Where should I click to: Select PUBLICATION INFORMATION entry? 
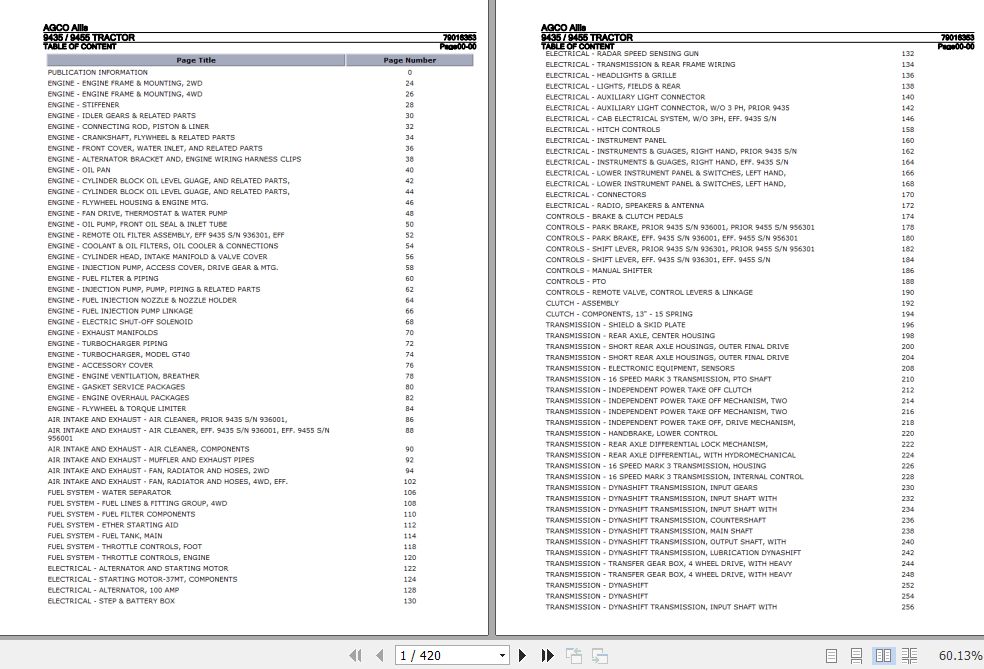point(98,73)
